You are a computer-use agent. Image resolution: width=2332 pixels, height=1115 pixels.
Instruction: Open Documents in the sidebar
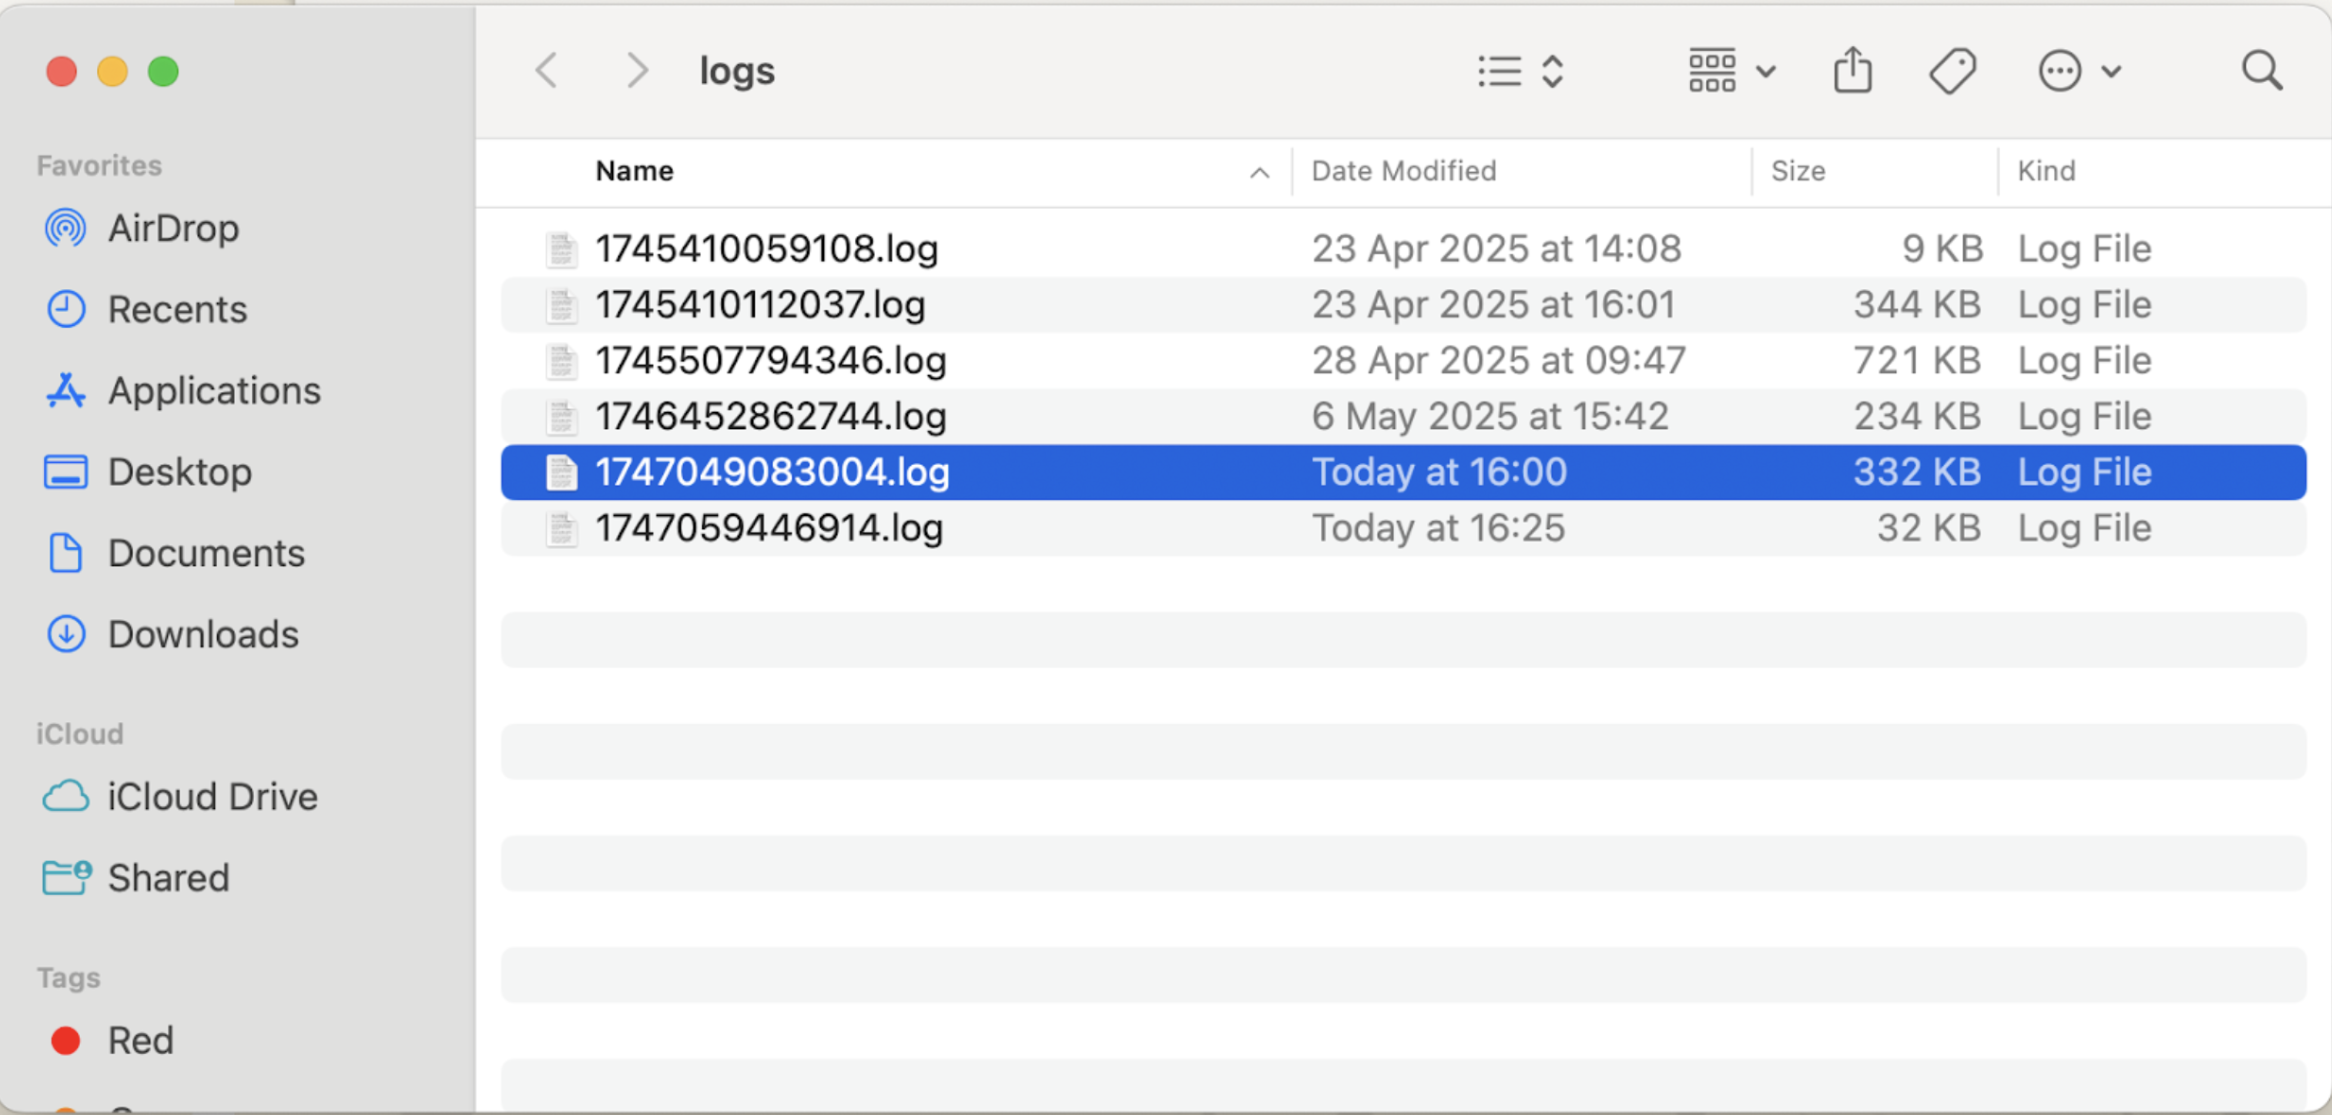(x=206, y=552)
